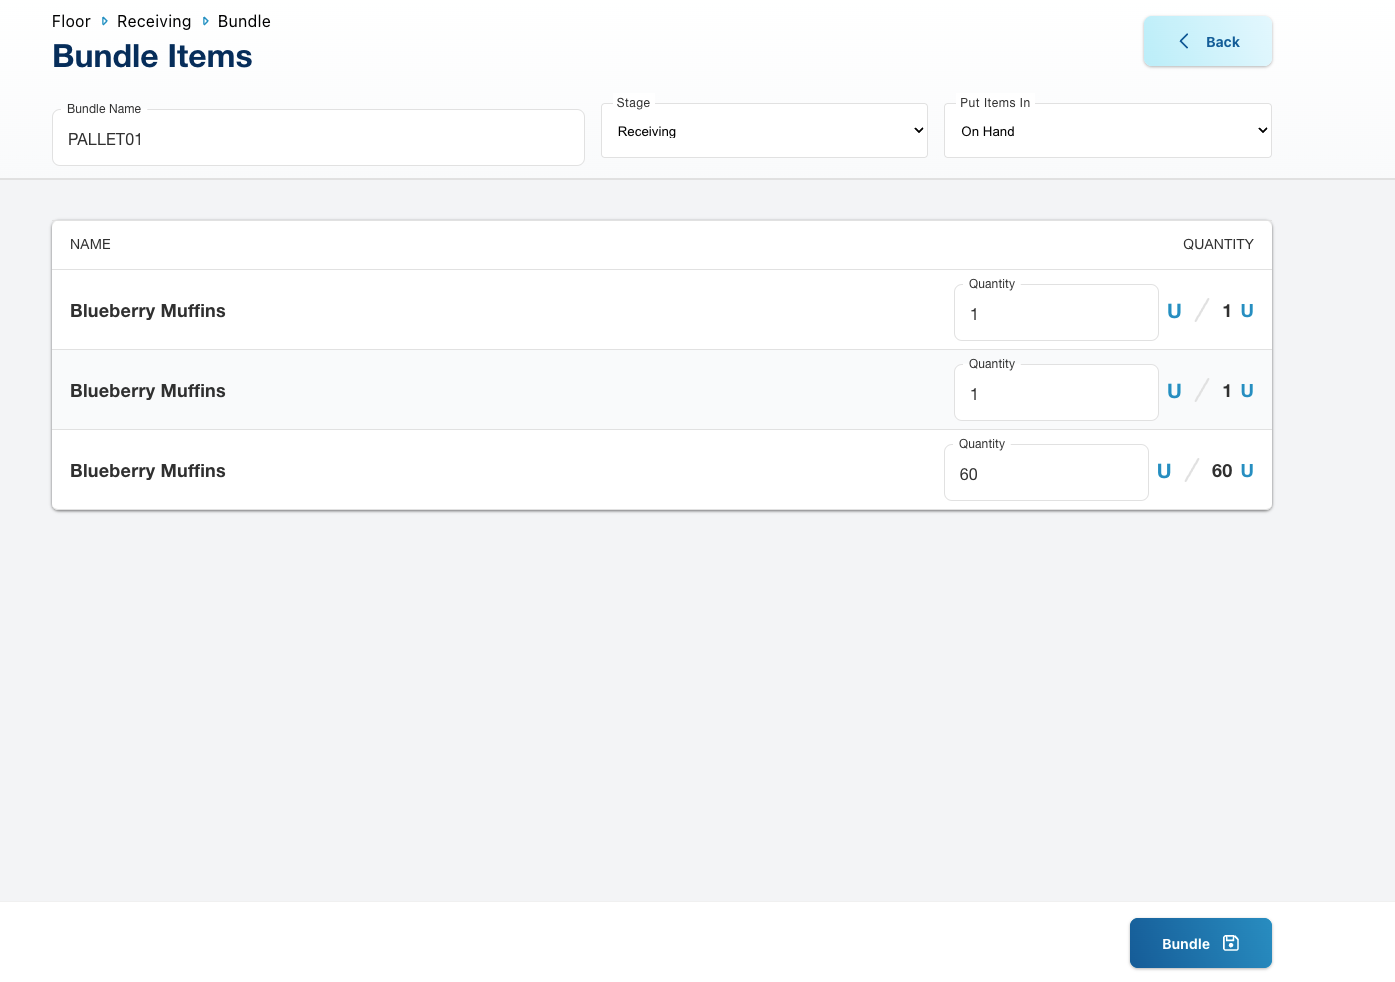Navigate to Receiving breadcrumb link
This screenshot has width=1395, height=982.
pyautogui.click(x=154, y=21)
